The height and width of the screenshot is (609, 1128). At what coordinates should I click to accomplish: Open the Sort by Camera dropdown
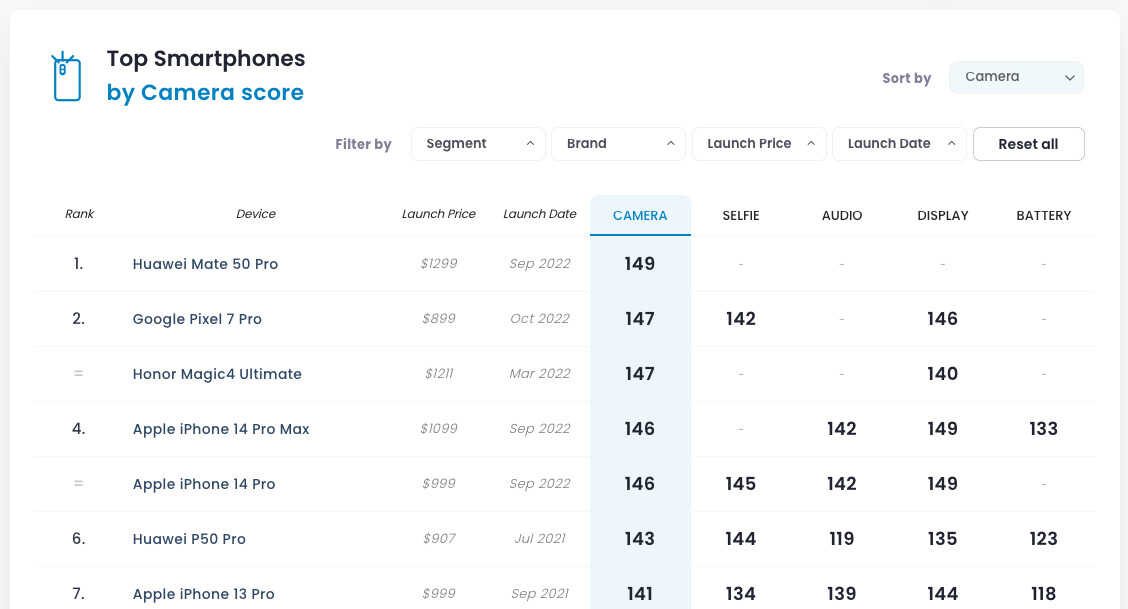1016,77
